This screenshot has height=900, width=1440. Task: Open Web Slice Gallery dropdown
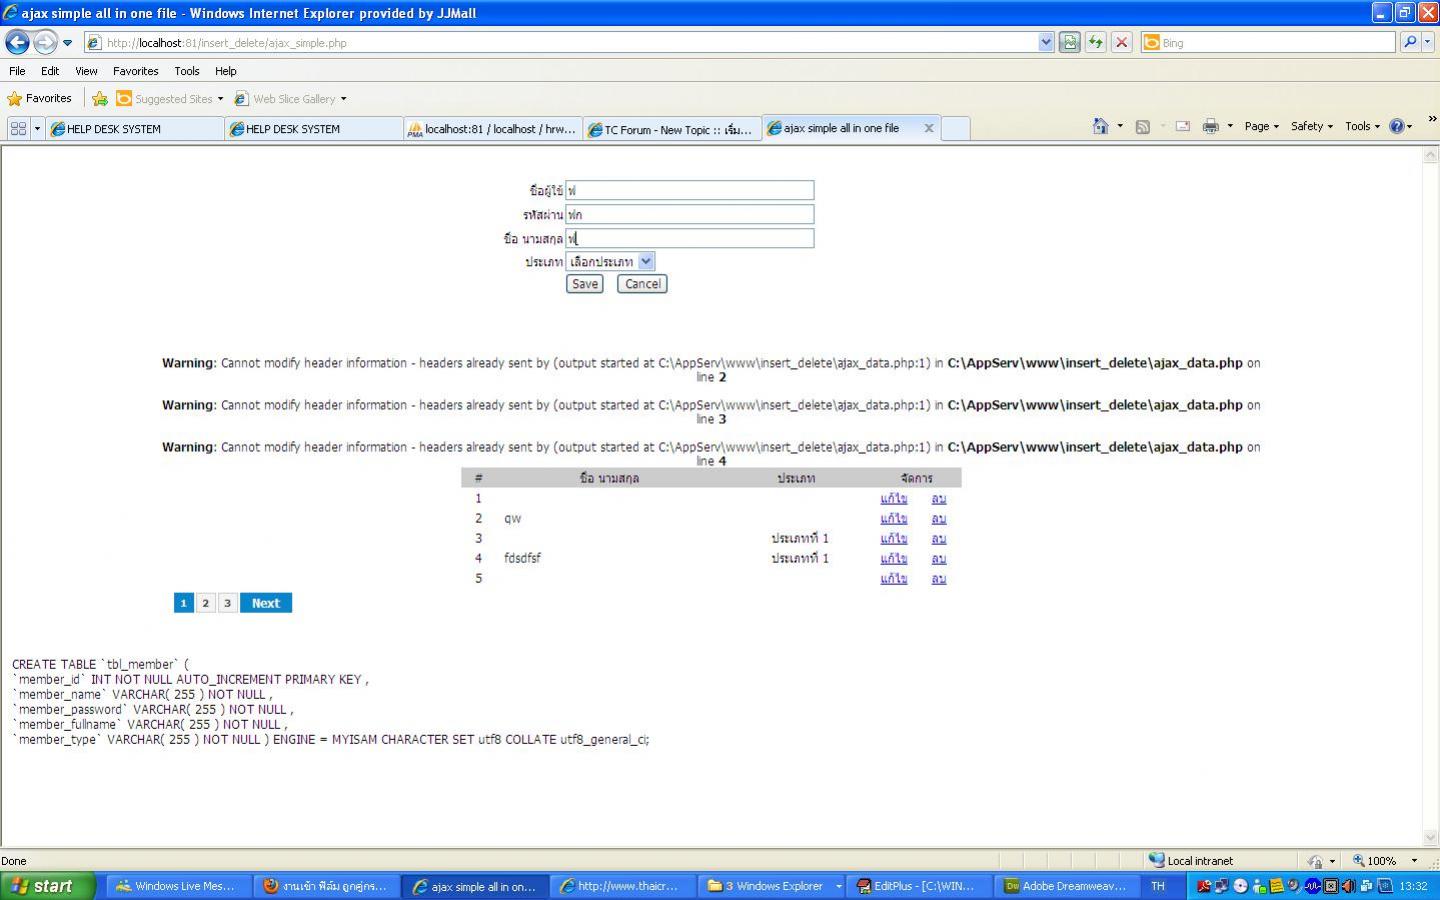click(x=290, y=99)
